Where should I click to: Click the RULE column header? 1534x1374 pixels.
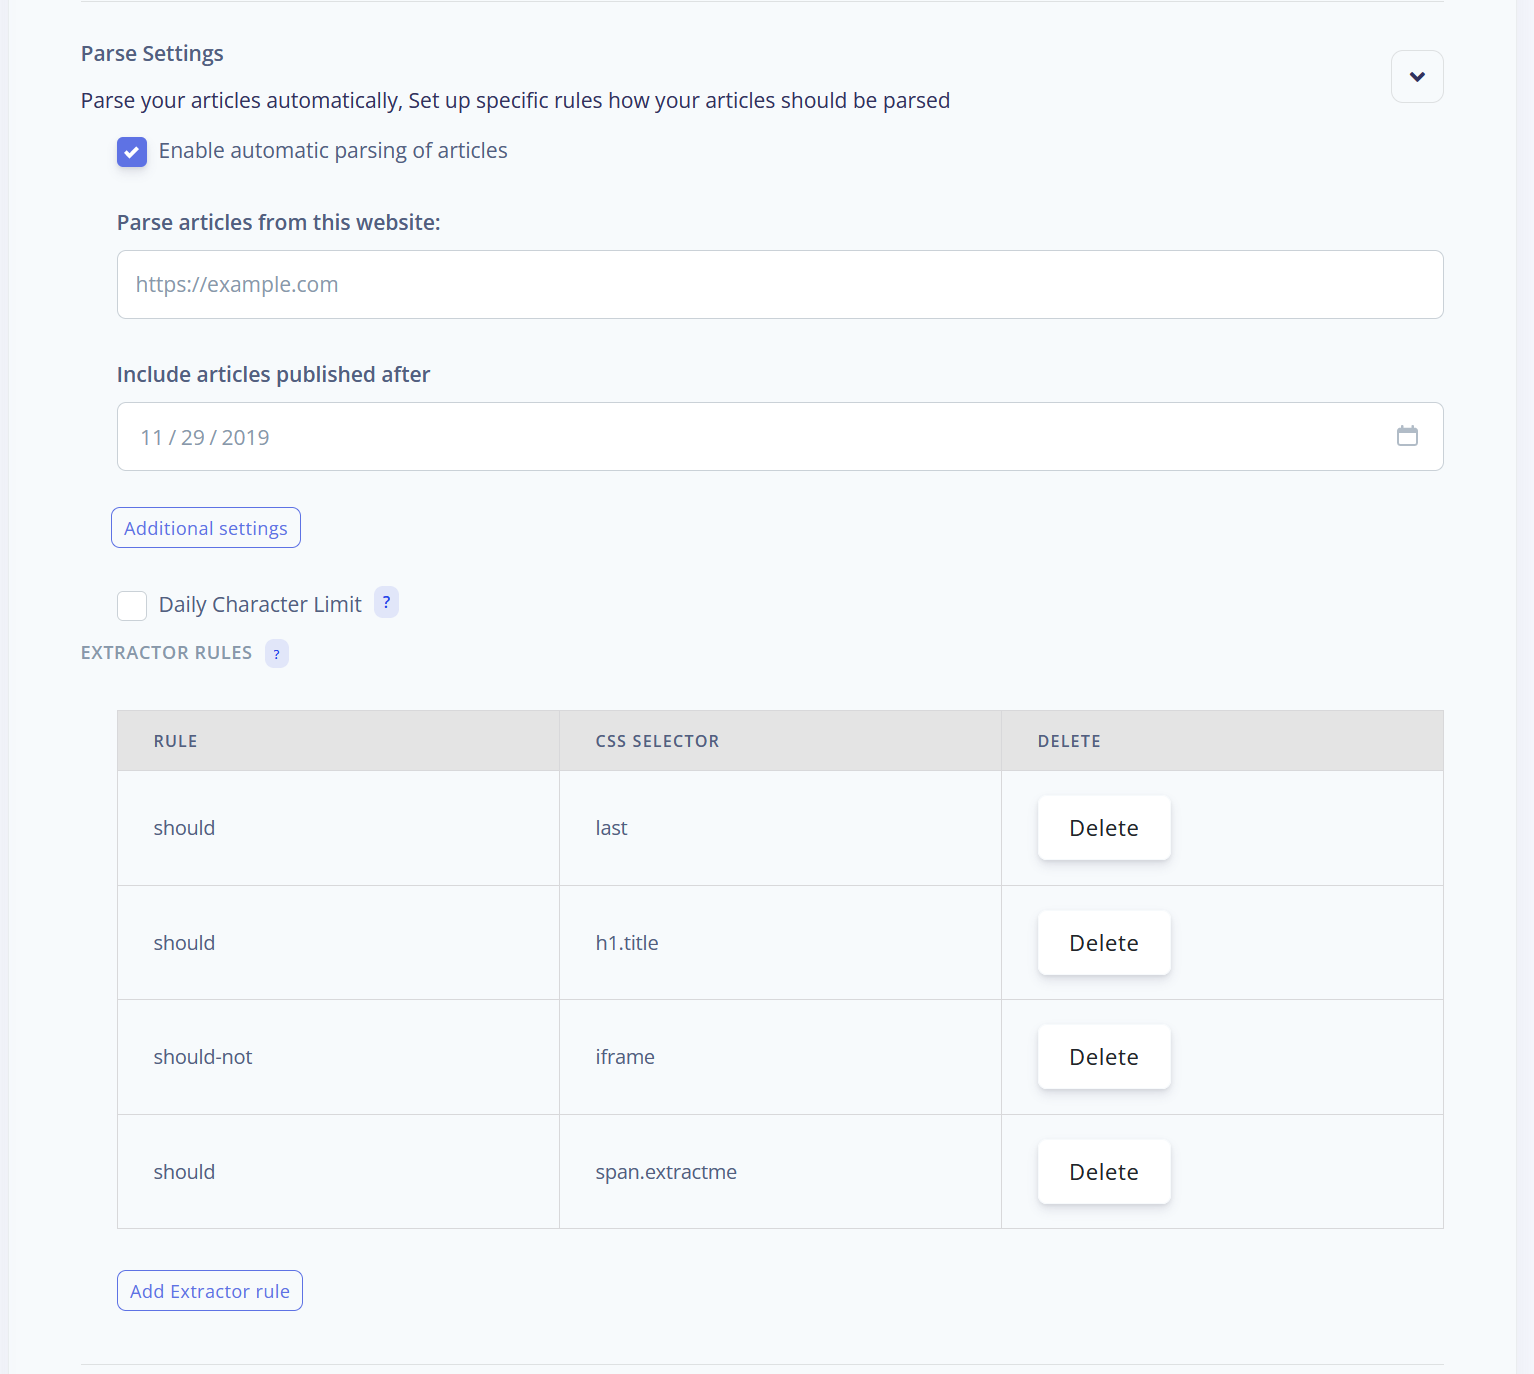[176, 741]
